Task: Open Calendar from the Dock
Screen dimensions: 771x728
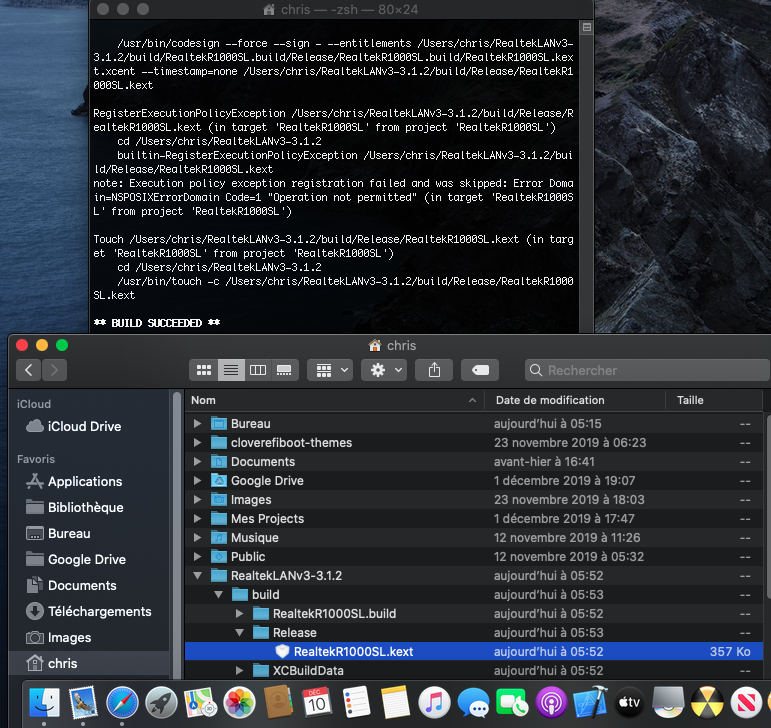Action: click(x=317, y=702)
